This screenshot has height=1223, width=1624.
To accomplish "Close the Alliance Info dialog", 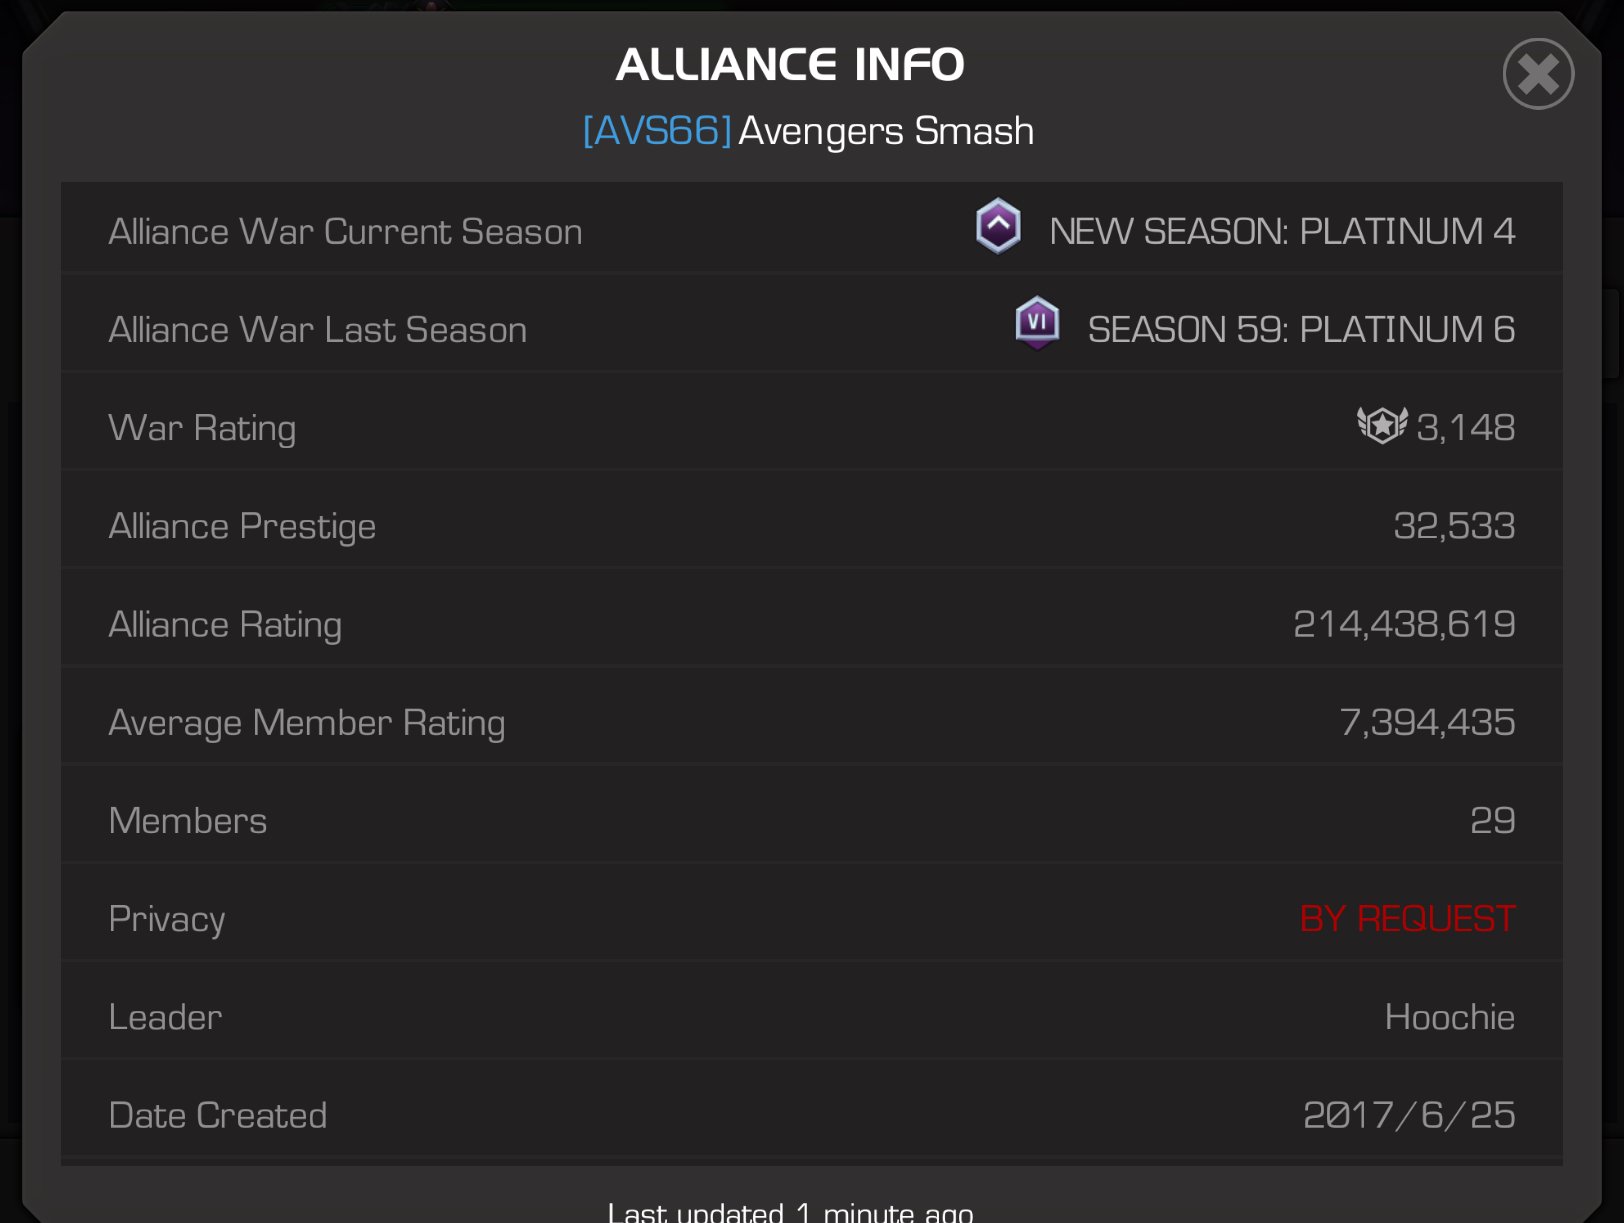I will (x=1538, y=74).
